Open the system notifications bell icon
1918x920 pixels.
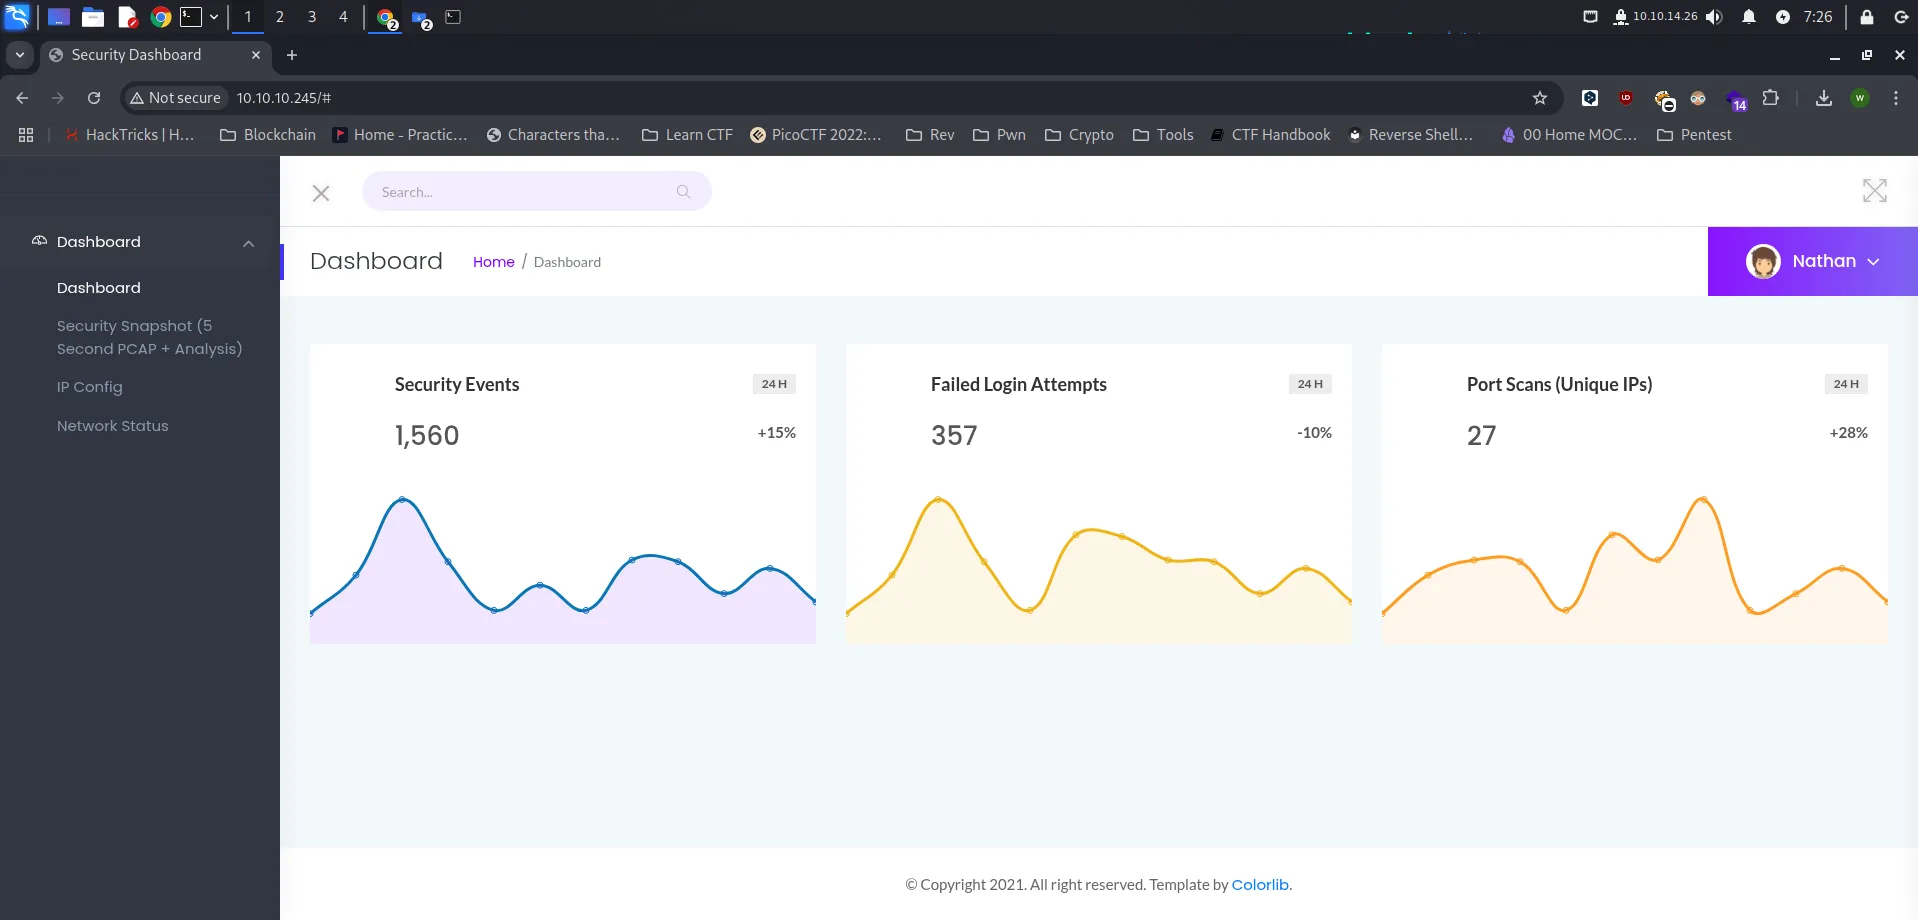pyautogui.click(x=1748, y=17)
